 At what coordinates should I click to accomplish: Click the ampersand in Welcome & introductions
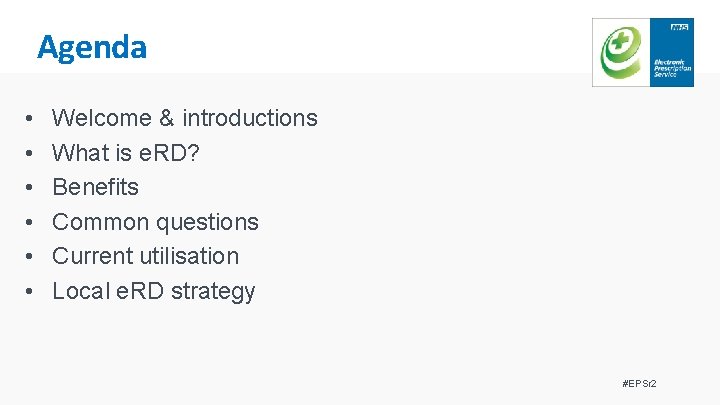click(166, 118)
